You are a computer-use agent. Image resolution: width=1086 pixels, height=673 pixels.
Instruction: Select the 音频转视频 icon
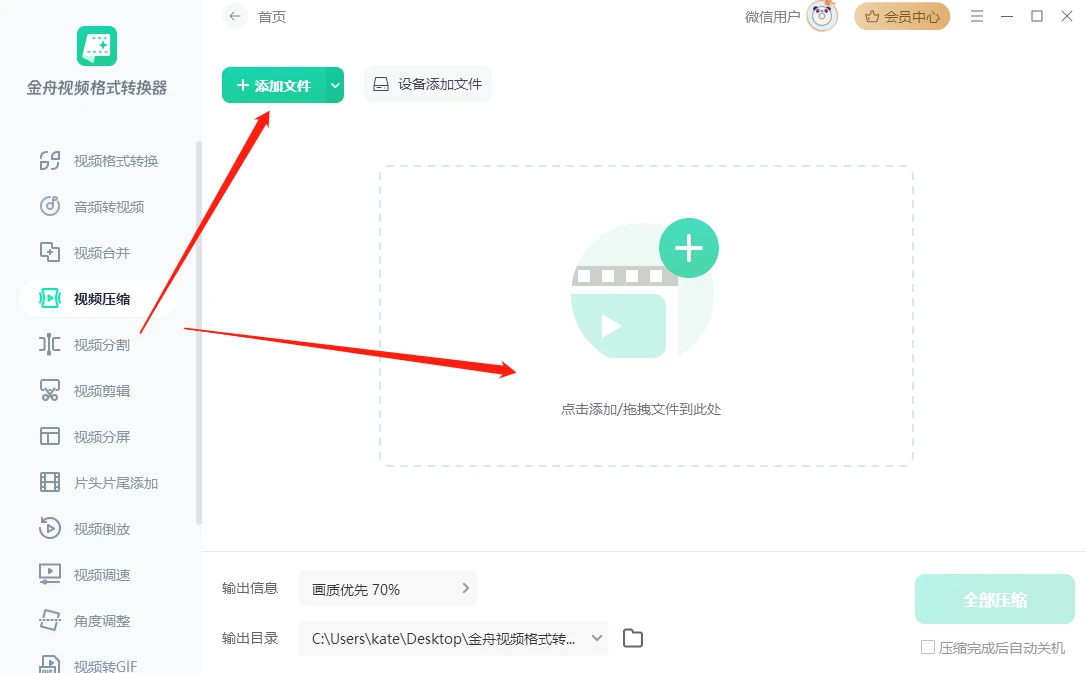coord(50,206)
